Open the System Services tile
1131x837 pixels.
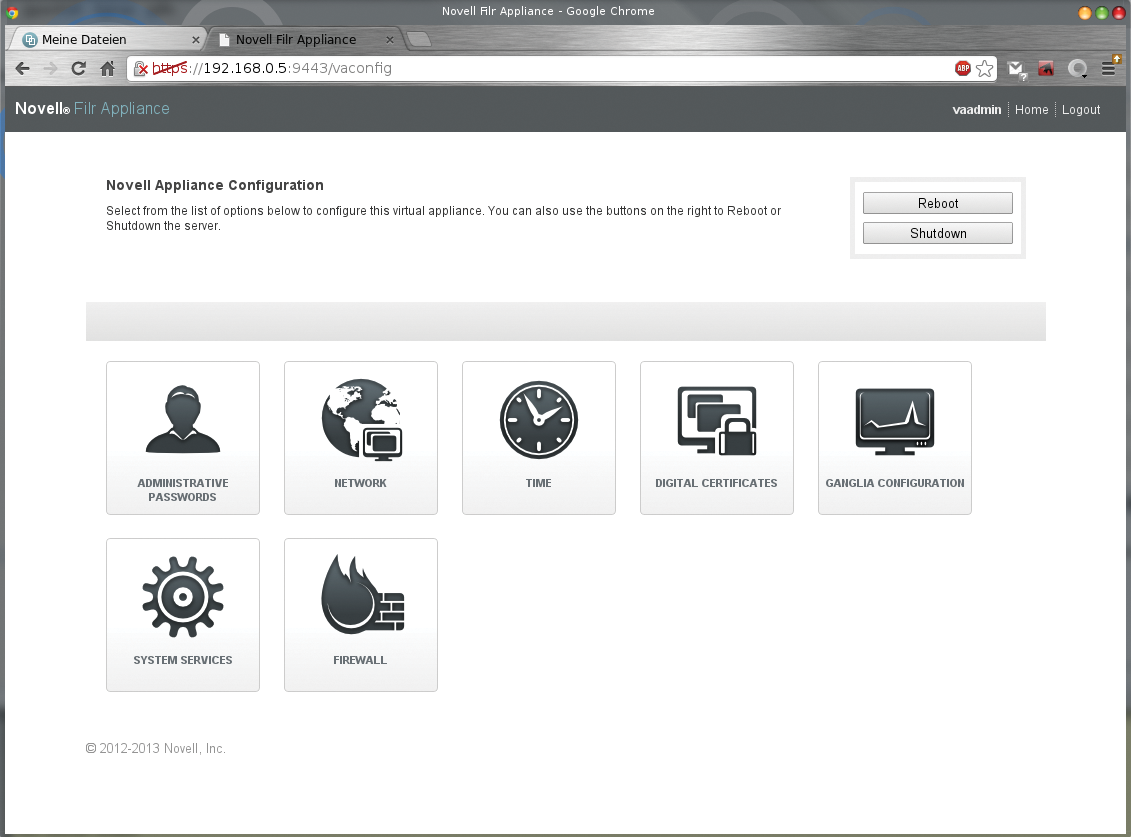tap(182, 615)
